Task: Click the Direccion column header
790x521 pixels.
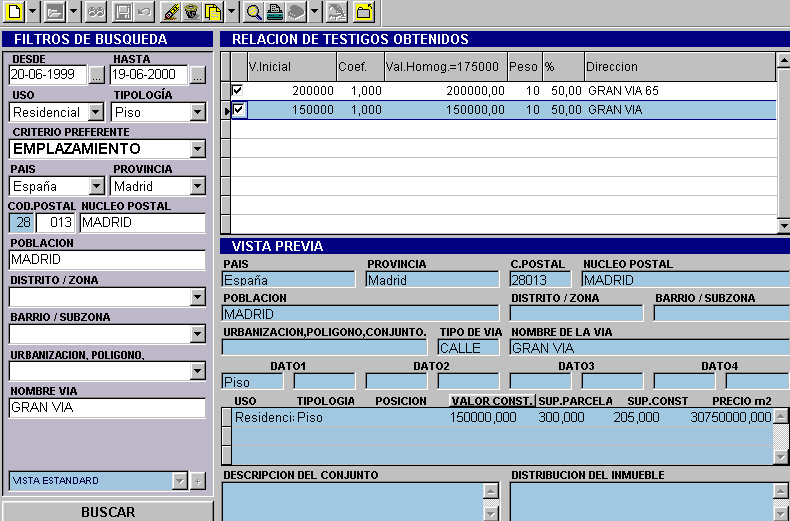Action: (680, 67)
